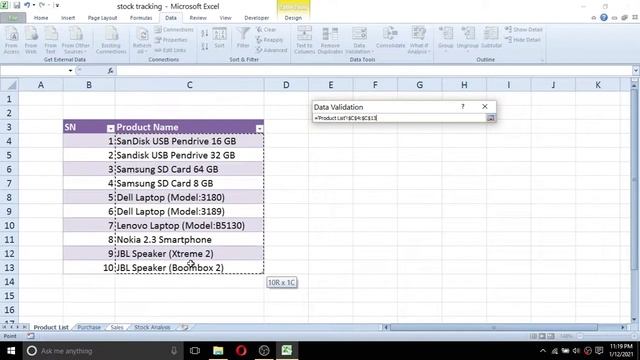
Task: Switch to the Insert ribbon tab
Action: tap(68, 18)
